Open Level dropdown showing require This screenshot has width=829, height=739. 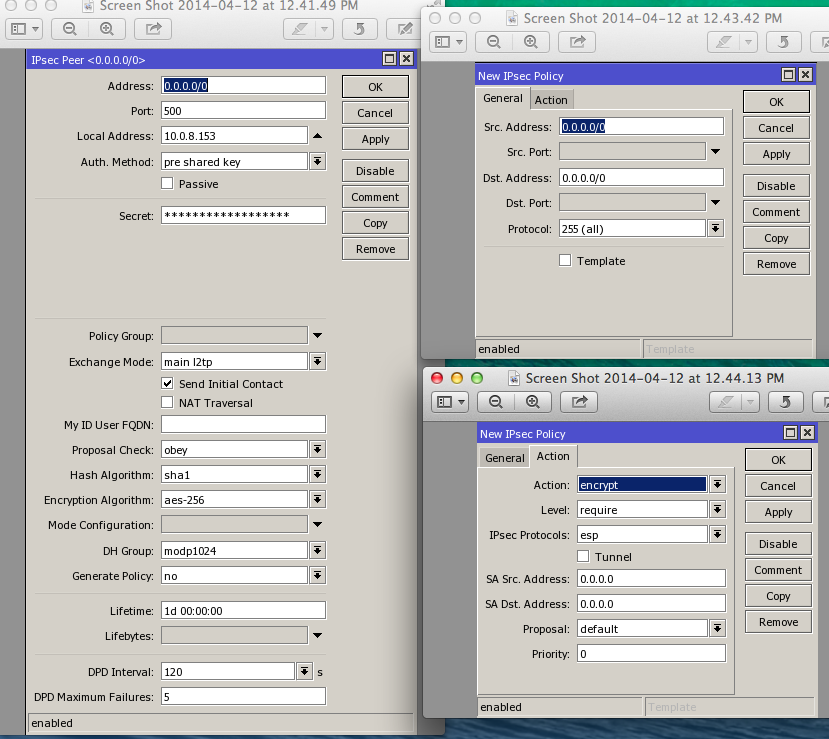tap(717, 510)
